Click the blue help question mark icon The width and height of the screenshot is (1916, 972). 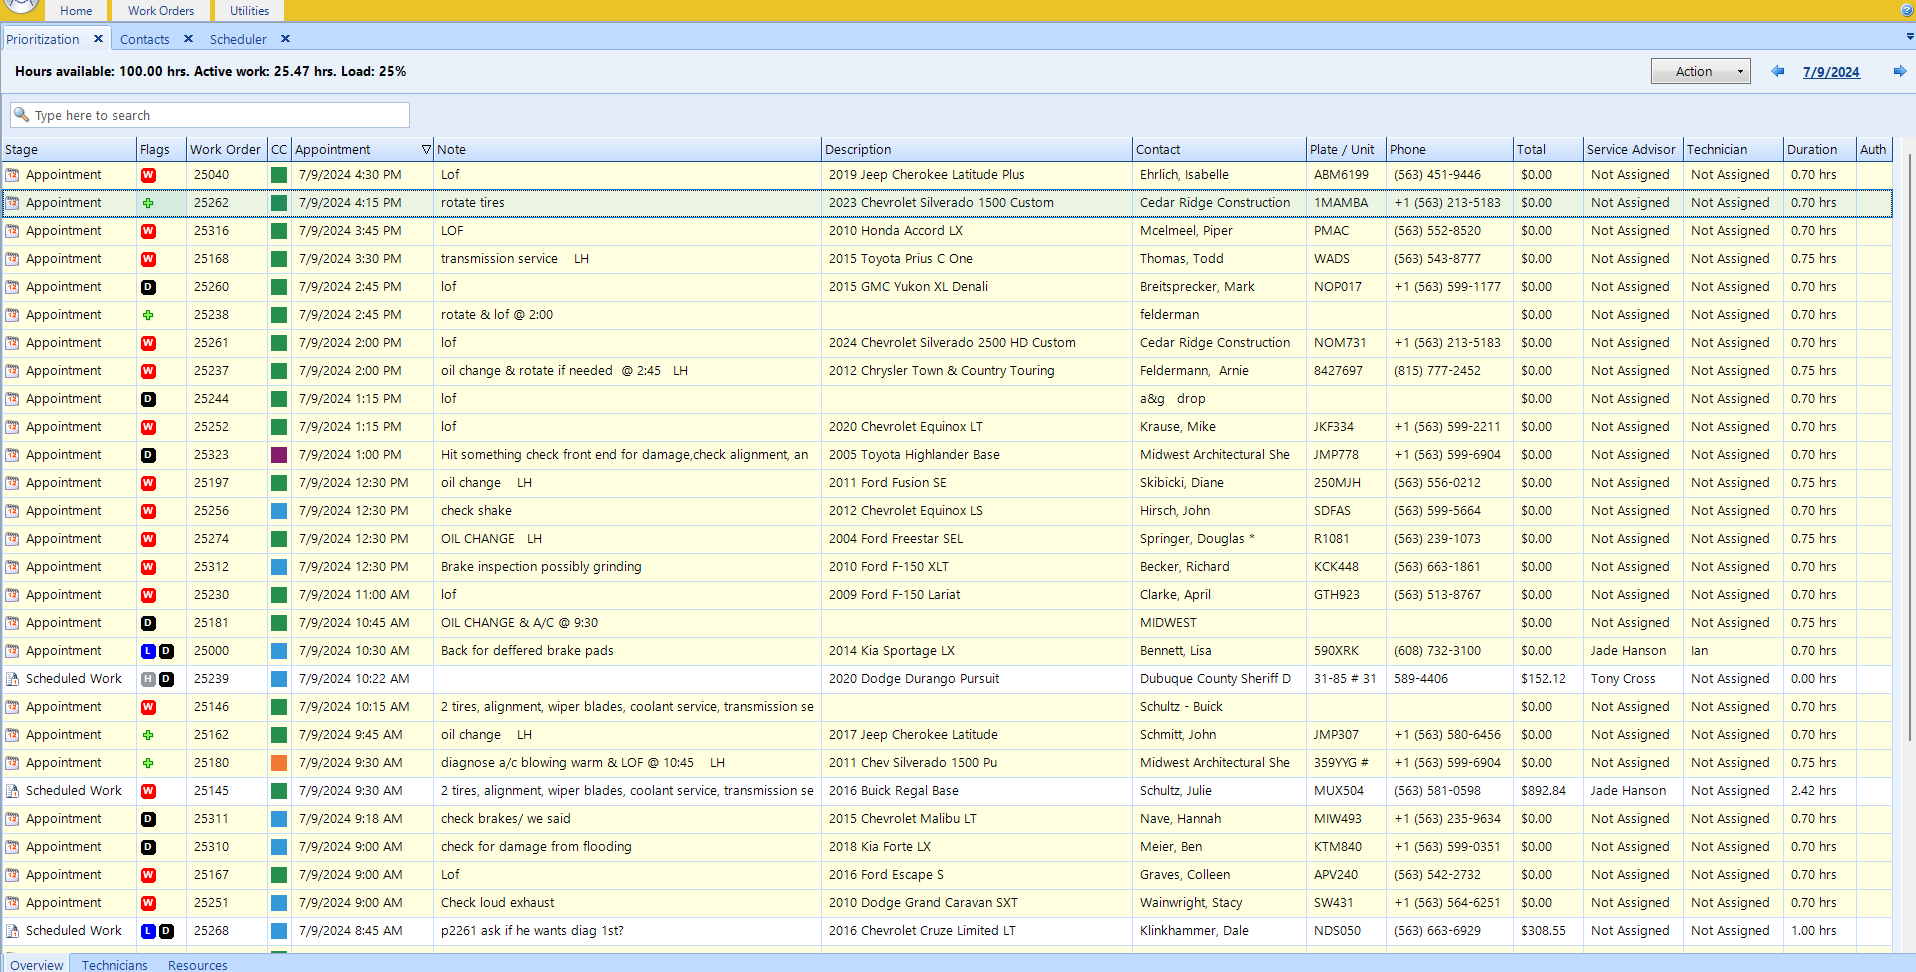[x=1905, y=11]
